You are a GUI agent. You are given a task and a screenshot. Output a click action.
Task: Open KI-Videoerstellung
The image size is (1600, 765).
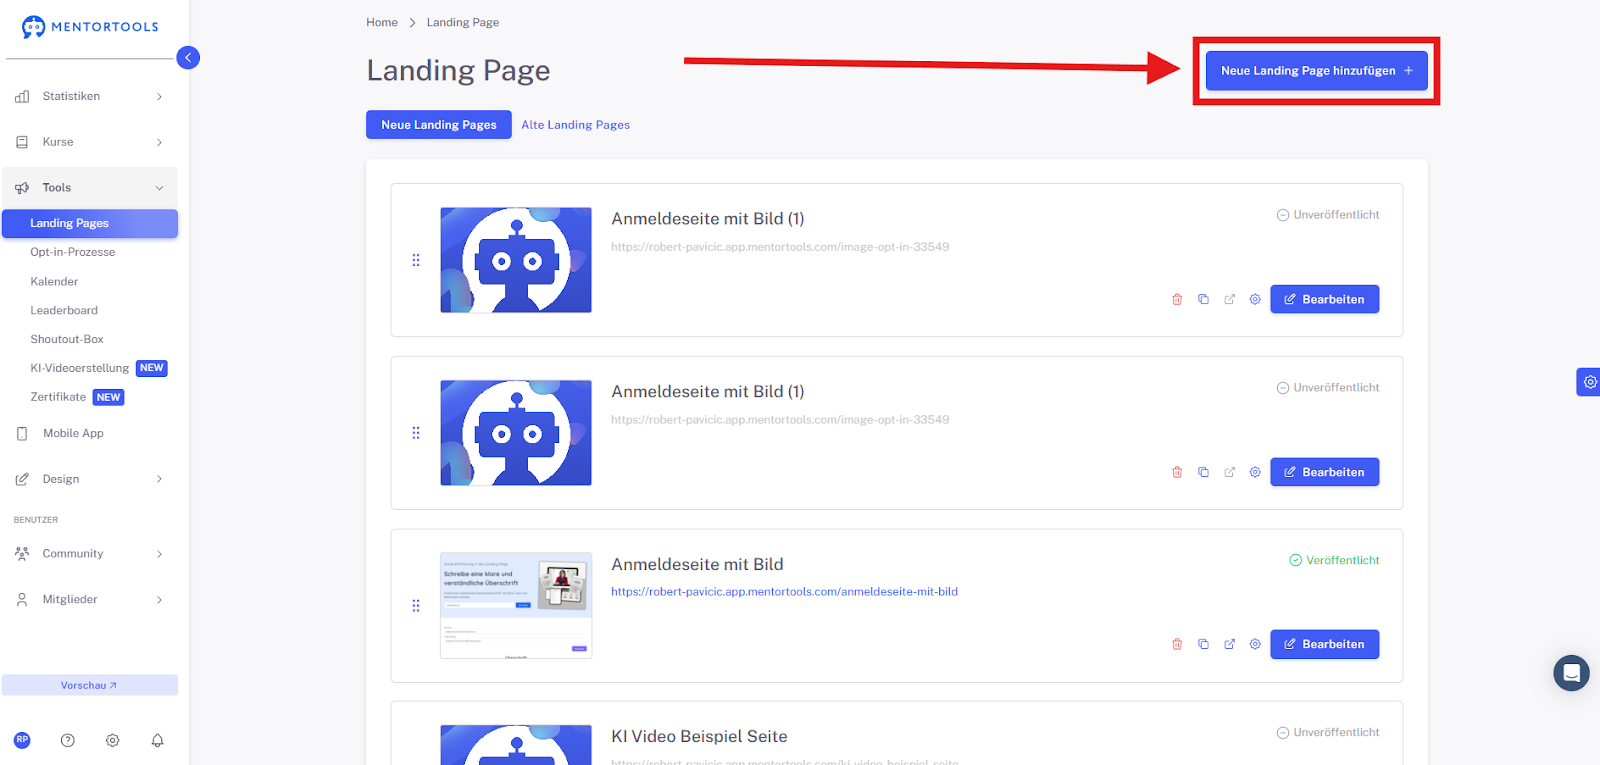point(80,368)
